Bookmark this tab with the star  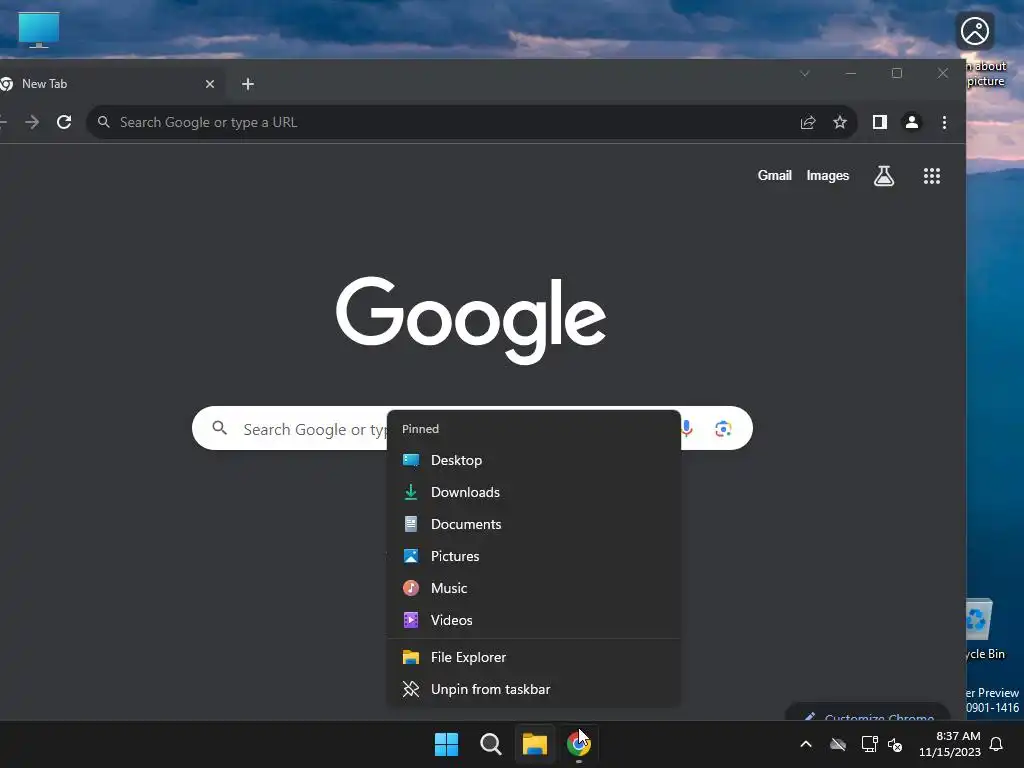pos(840,122)
